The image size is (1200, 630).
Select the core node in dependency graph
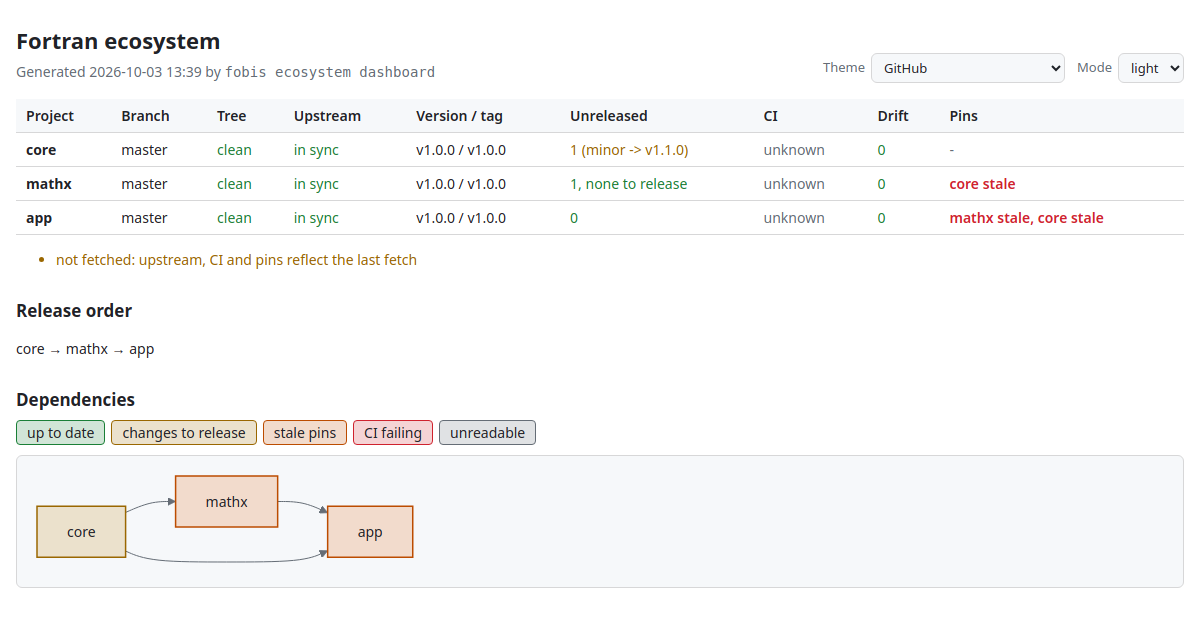[81, 532]
